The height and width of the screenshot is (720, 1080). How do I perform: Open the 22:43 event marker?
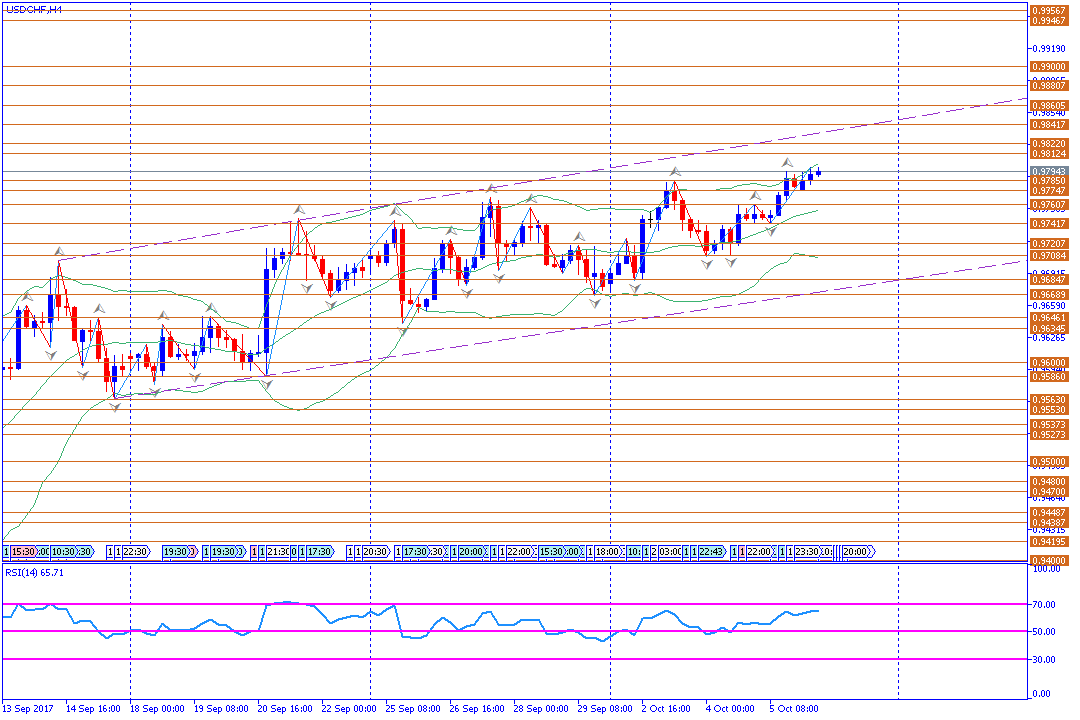709,551
